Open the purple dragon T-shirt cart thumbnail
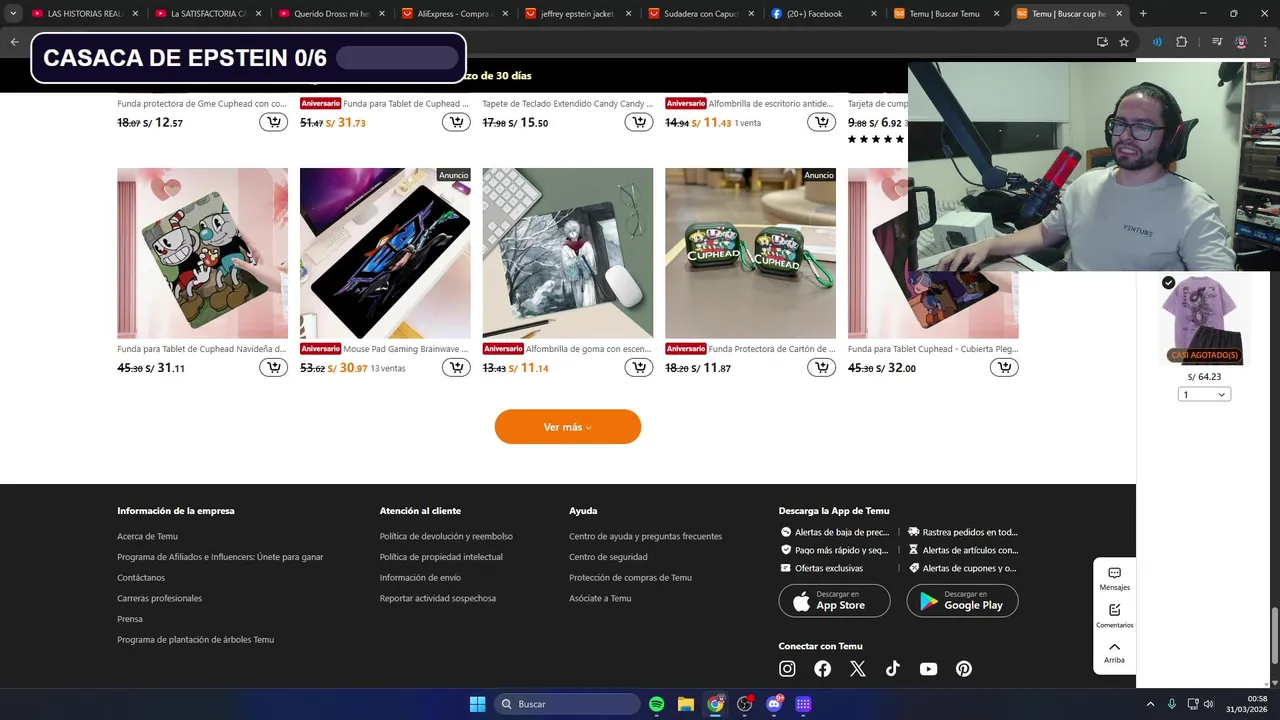Image resolution: width=1280 pixels, height=720 pixels. point(1204,320)
